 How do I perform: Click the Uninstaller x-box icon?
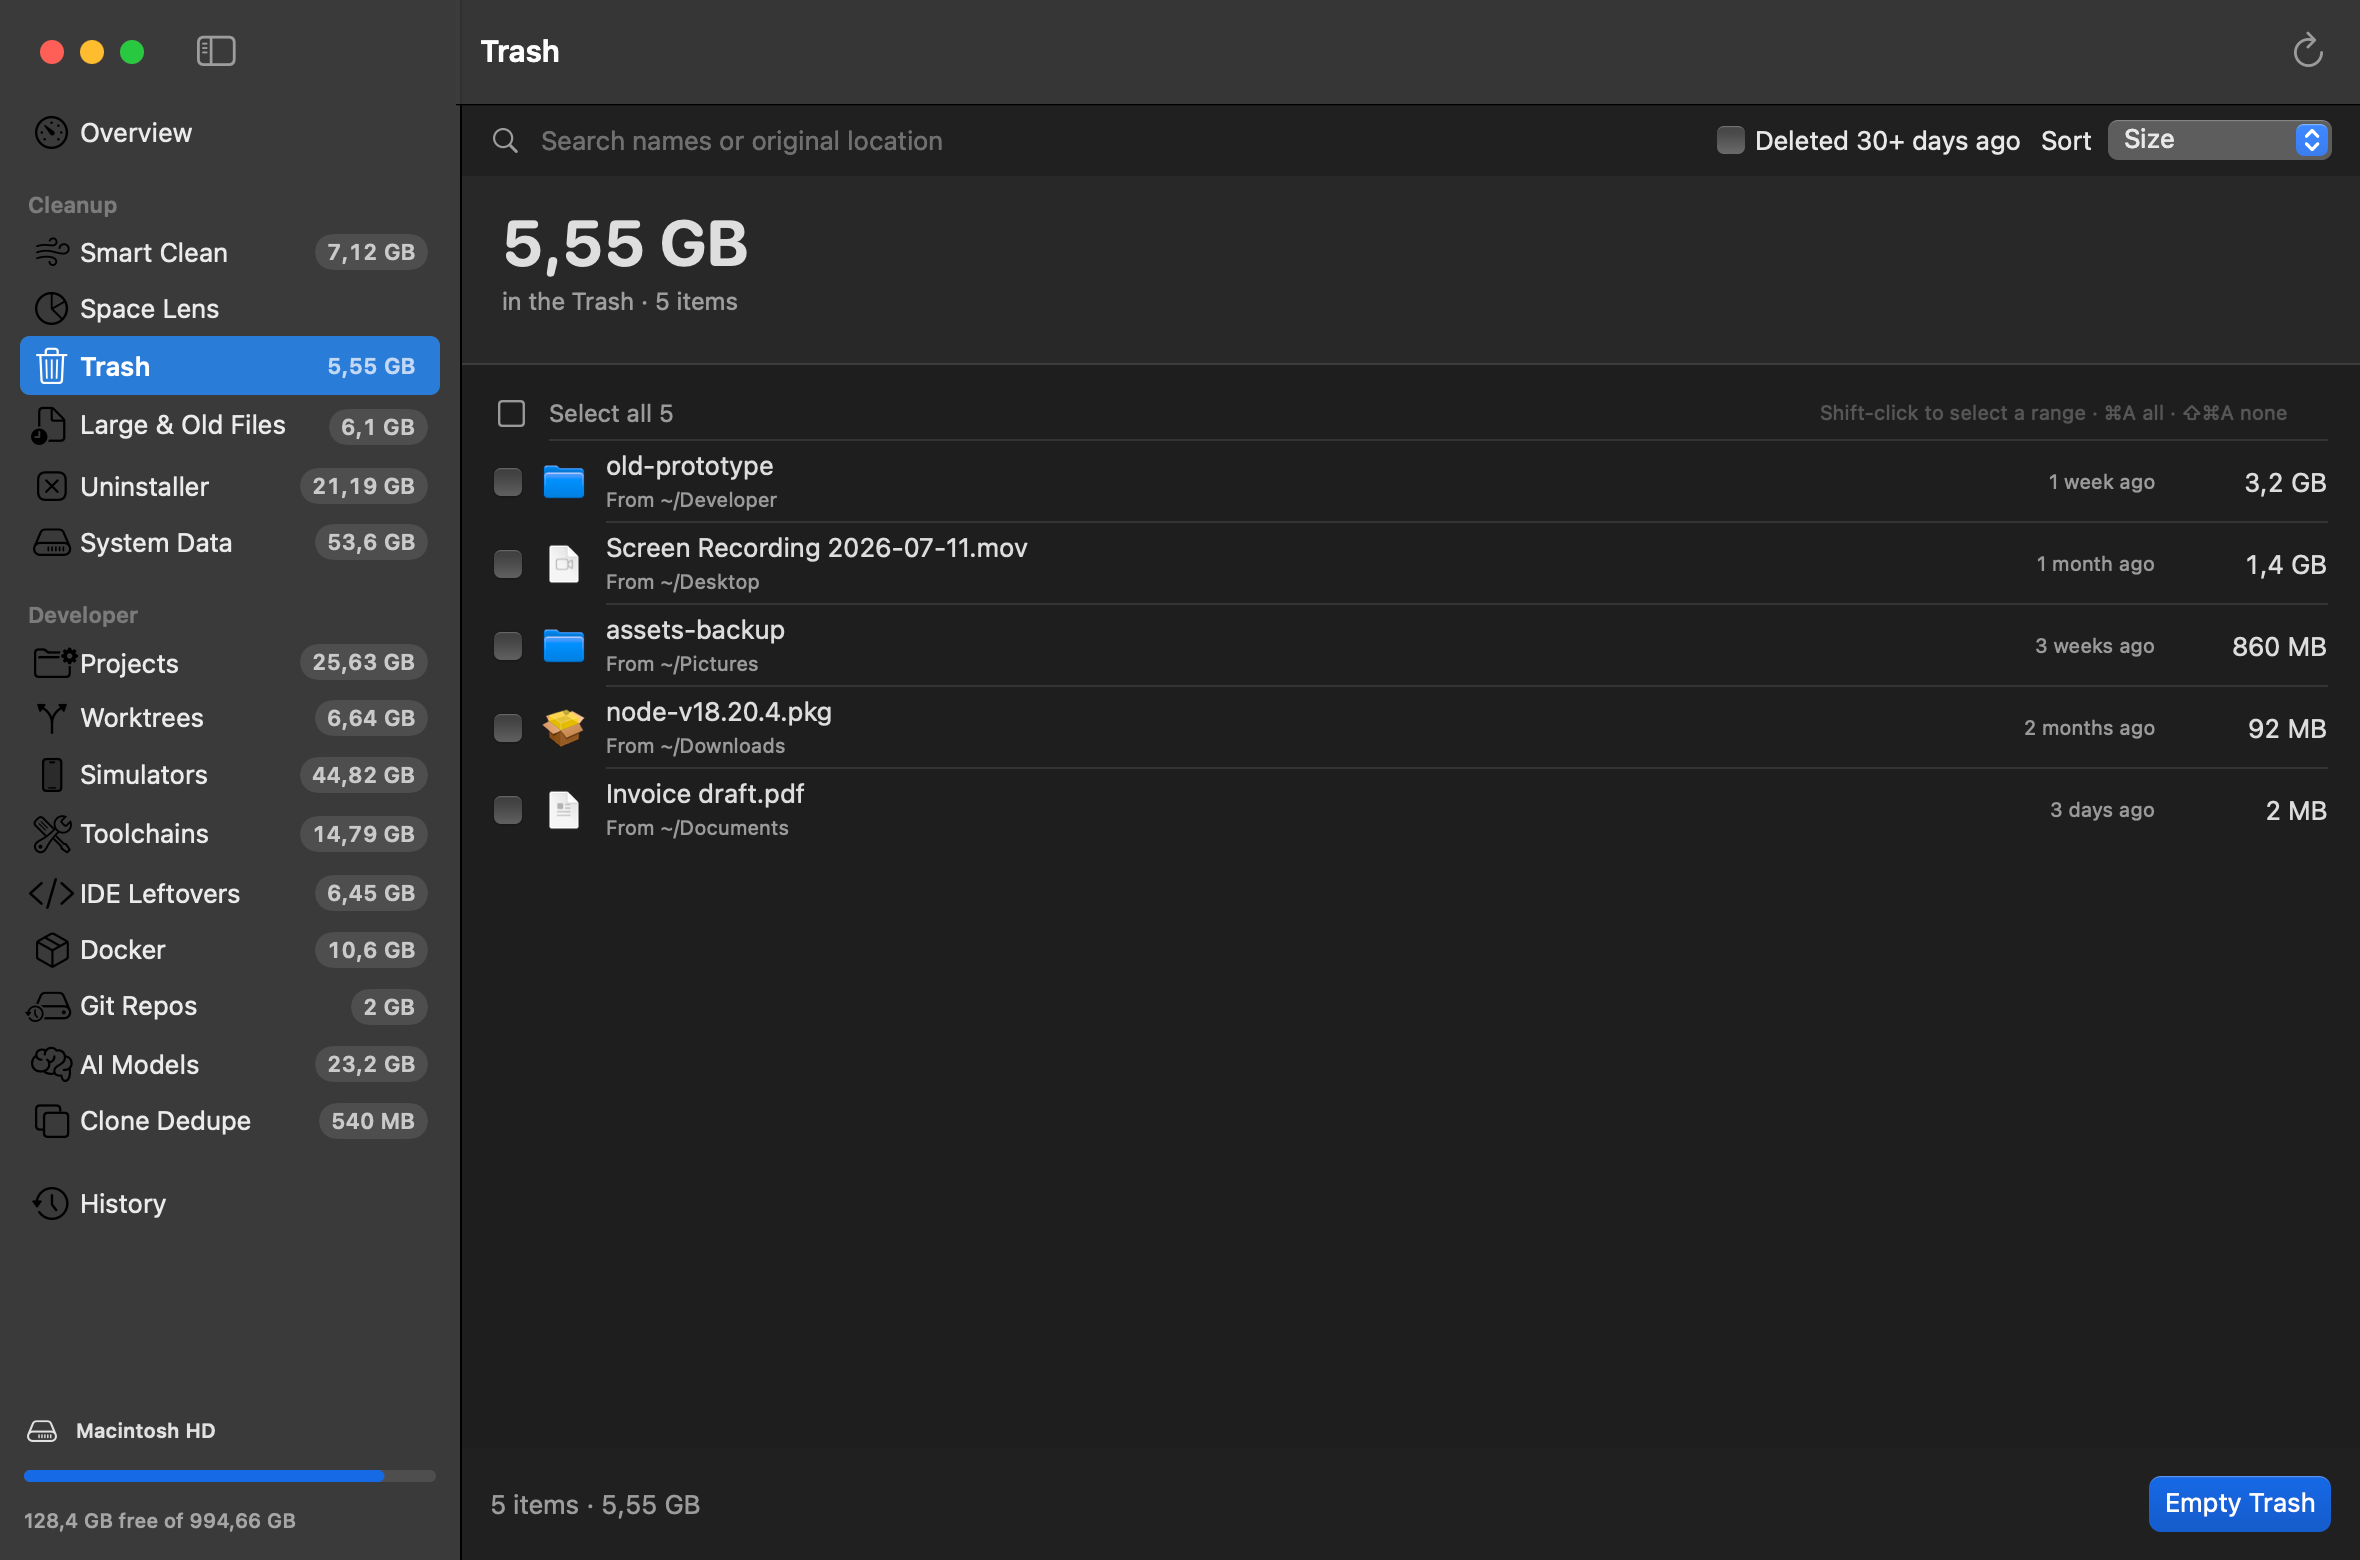[51, 486]
